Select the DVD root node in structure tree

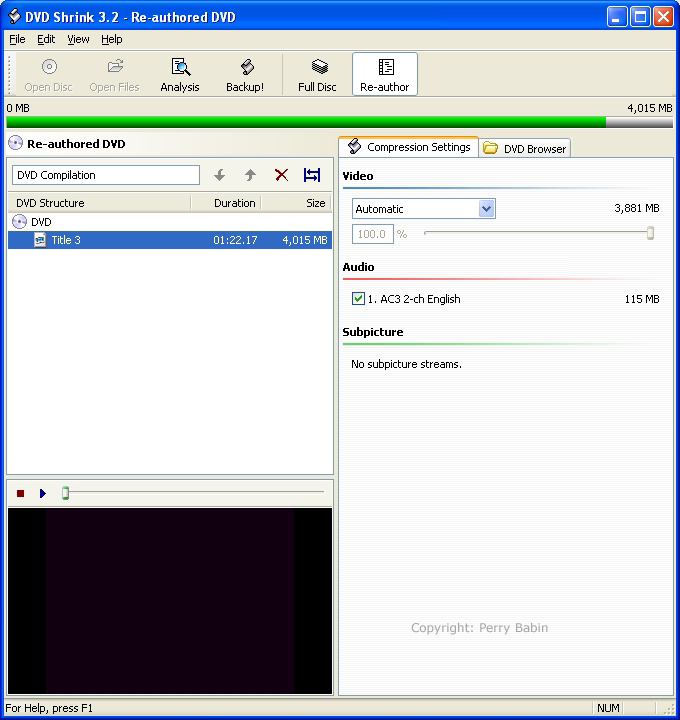(41, 222)
